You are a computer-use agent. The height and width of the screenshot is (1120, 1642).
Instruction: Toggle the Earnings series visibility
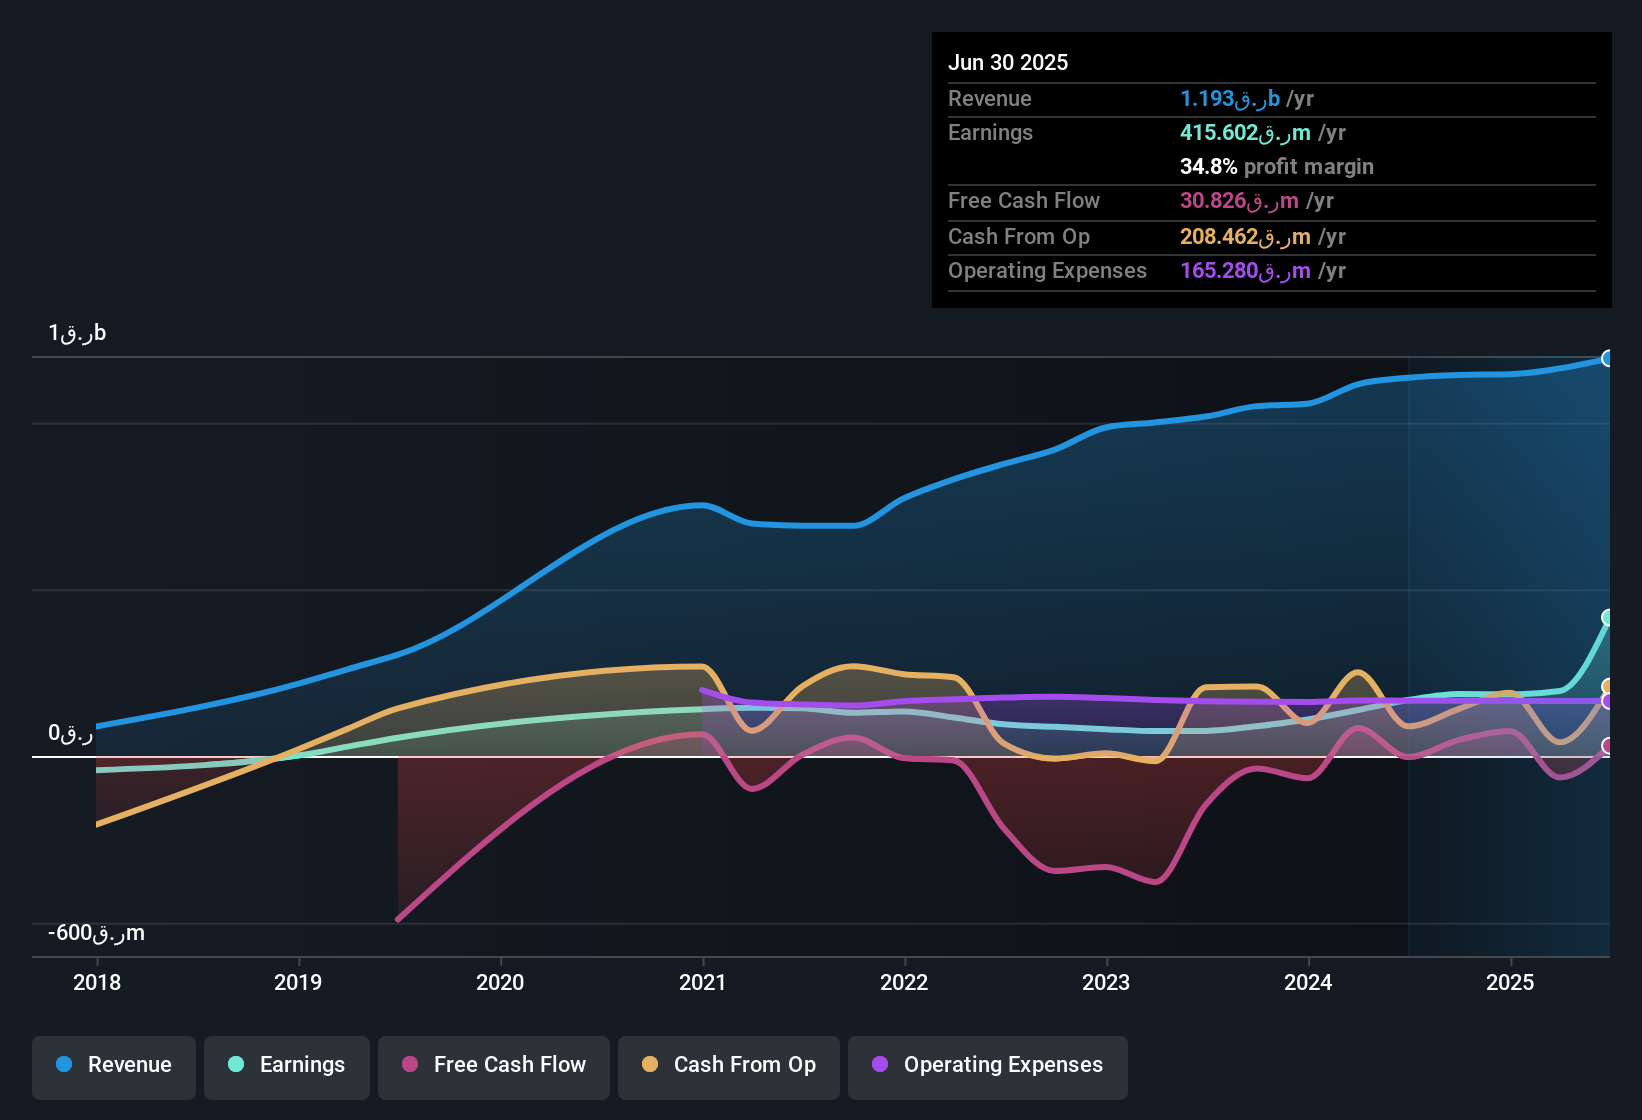287,1065
